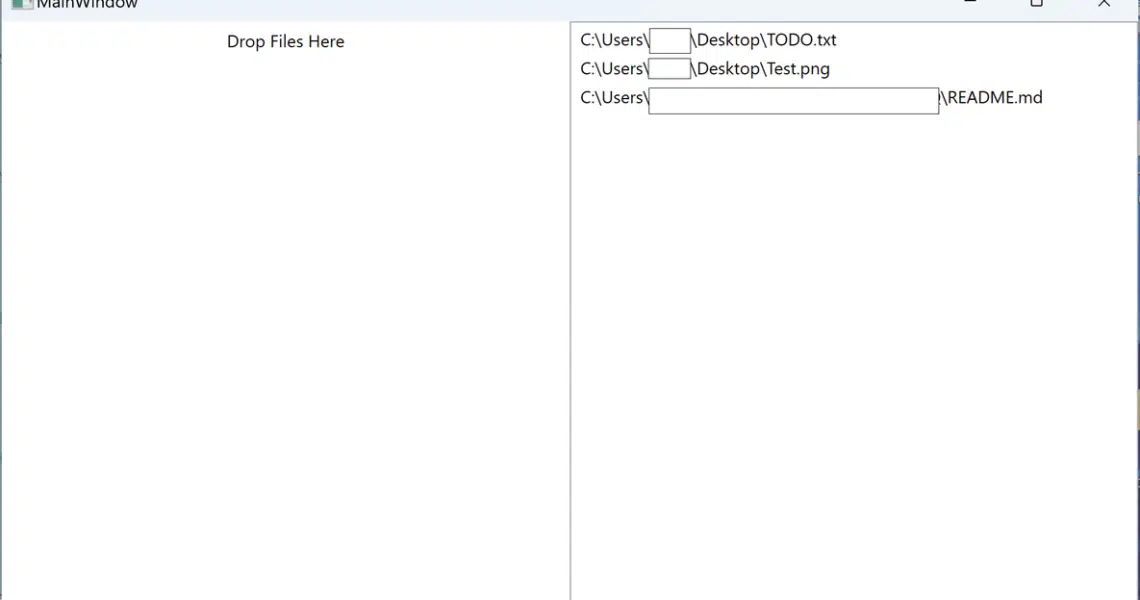Close the MainWindow window
This screenshot has height=600, width=1140.
coord(1104,4)
